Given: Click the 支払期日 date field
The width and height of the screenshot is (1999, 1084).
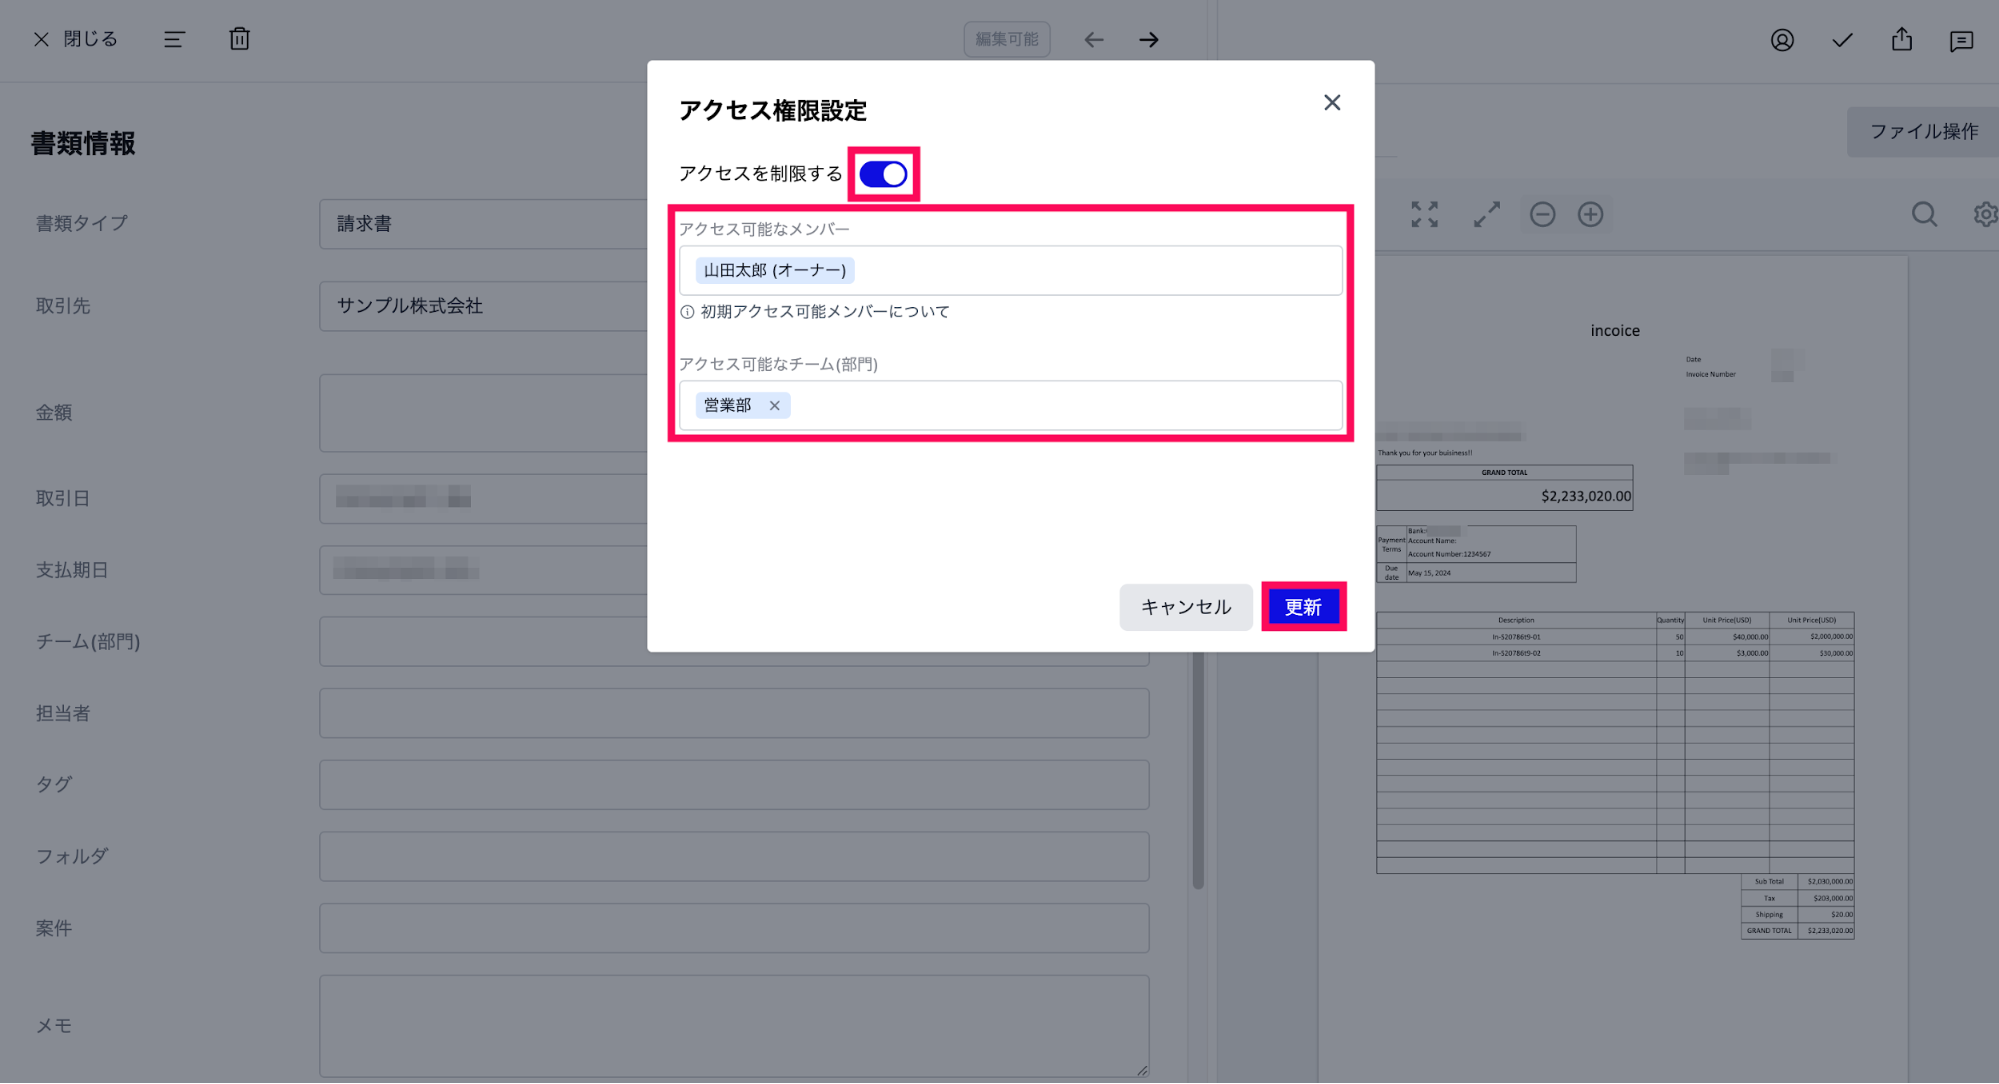Looking at the screenshot, I should tap(484, 570).
